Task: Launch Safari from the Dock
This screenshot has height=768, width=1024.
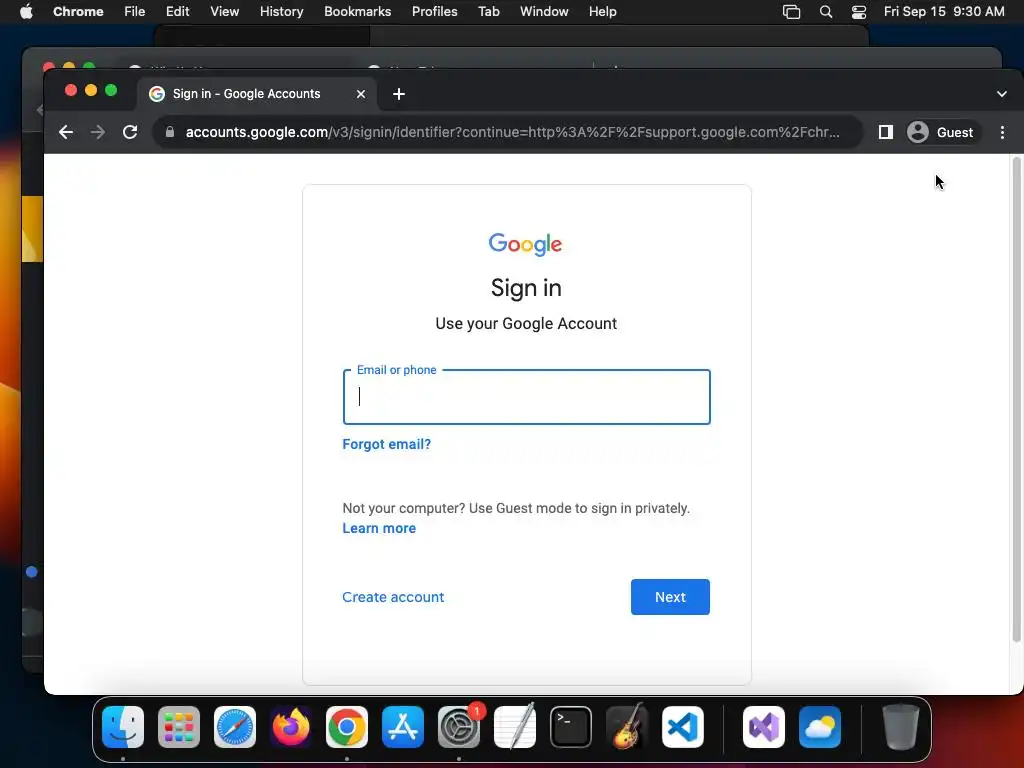Action: 234,727
